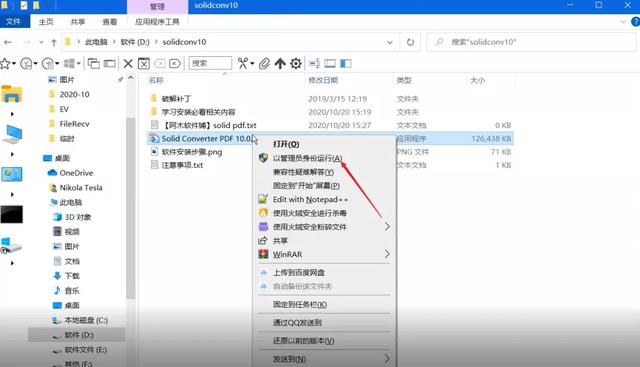Open the address bar history dropdown
Viewport: 640px width, 367px height.
coord(390,42)
